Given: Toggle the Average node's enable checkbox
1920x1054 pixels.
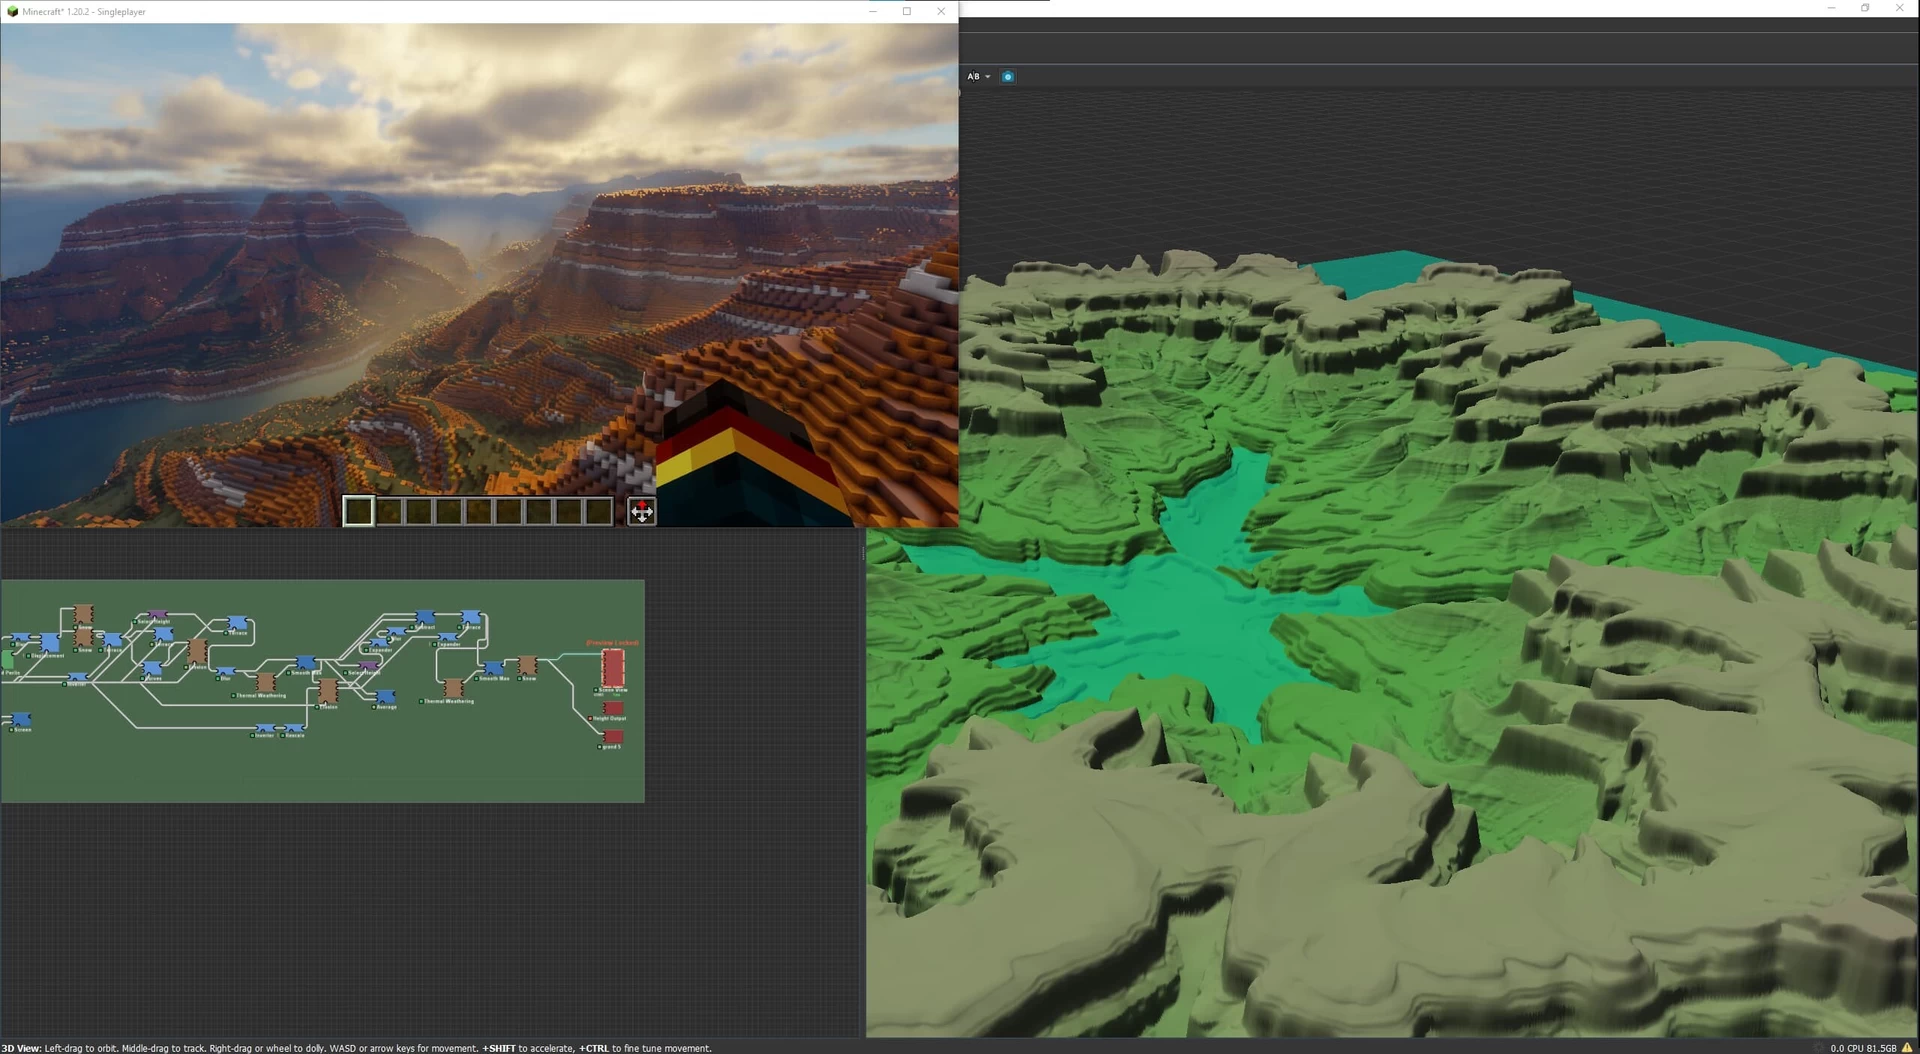Looking at the screenshot, I should (374, 707).
